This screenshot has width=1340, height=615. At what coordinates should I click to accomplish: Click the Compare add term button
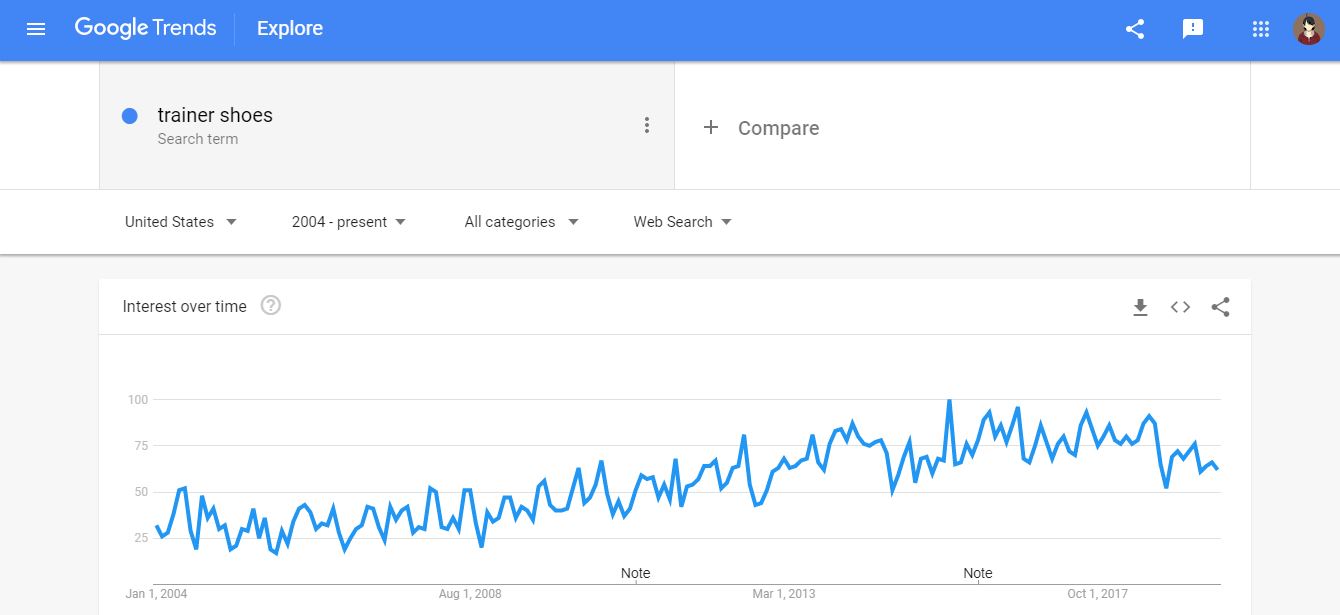click(x=761, y=128)
